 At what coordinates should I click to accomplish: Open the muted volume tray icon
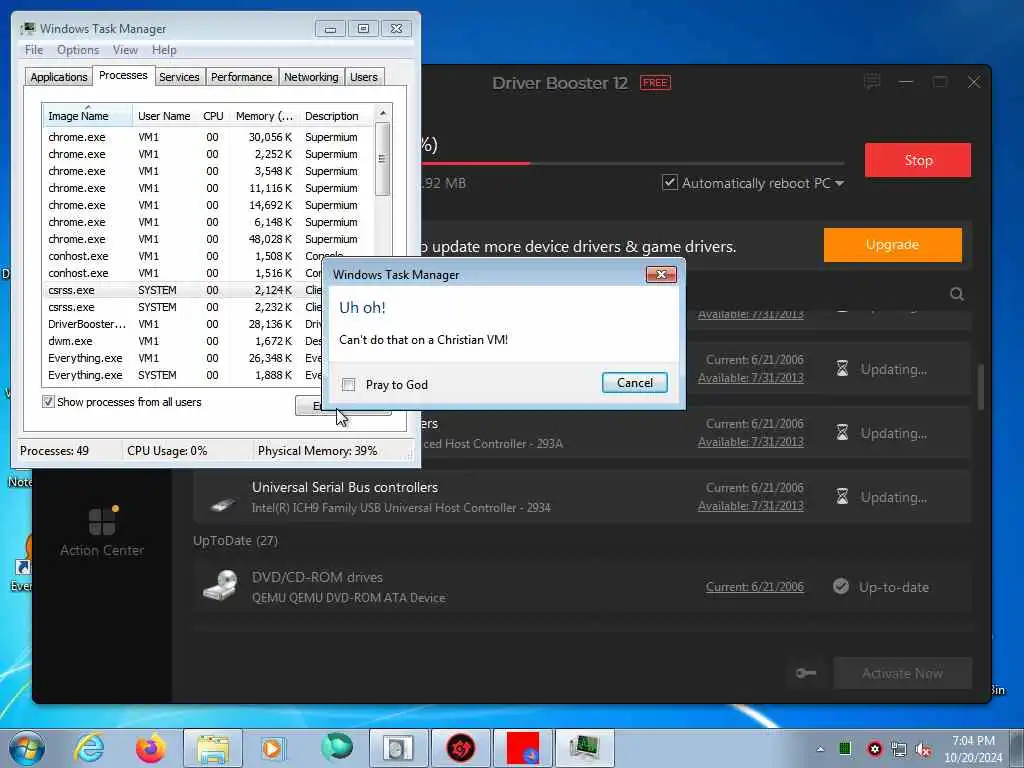923,750
